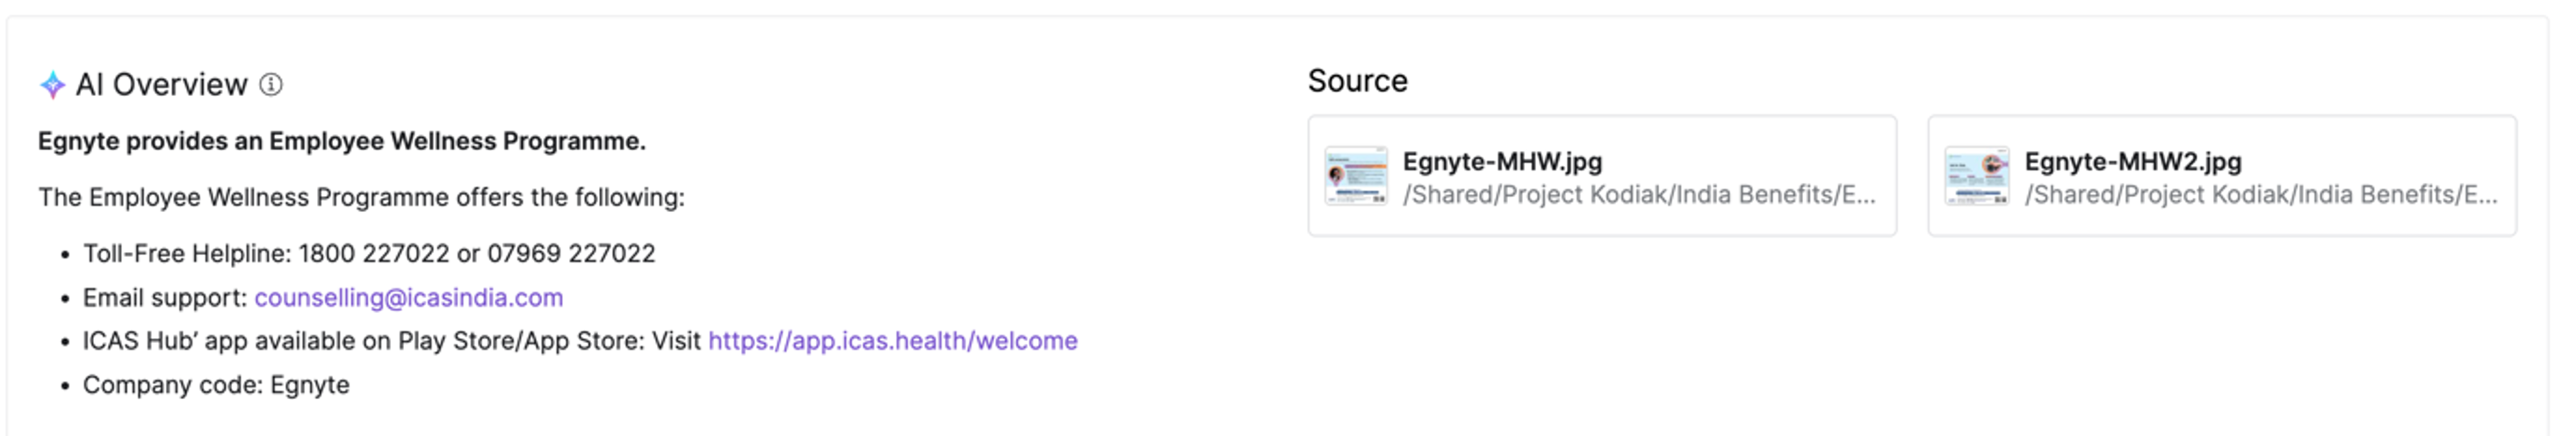Click the 07969 227022 helpline number
The width and height of the screenshot is (2576, 436).
(571, 254)
